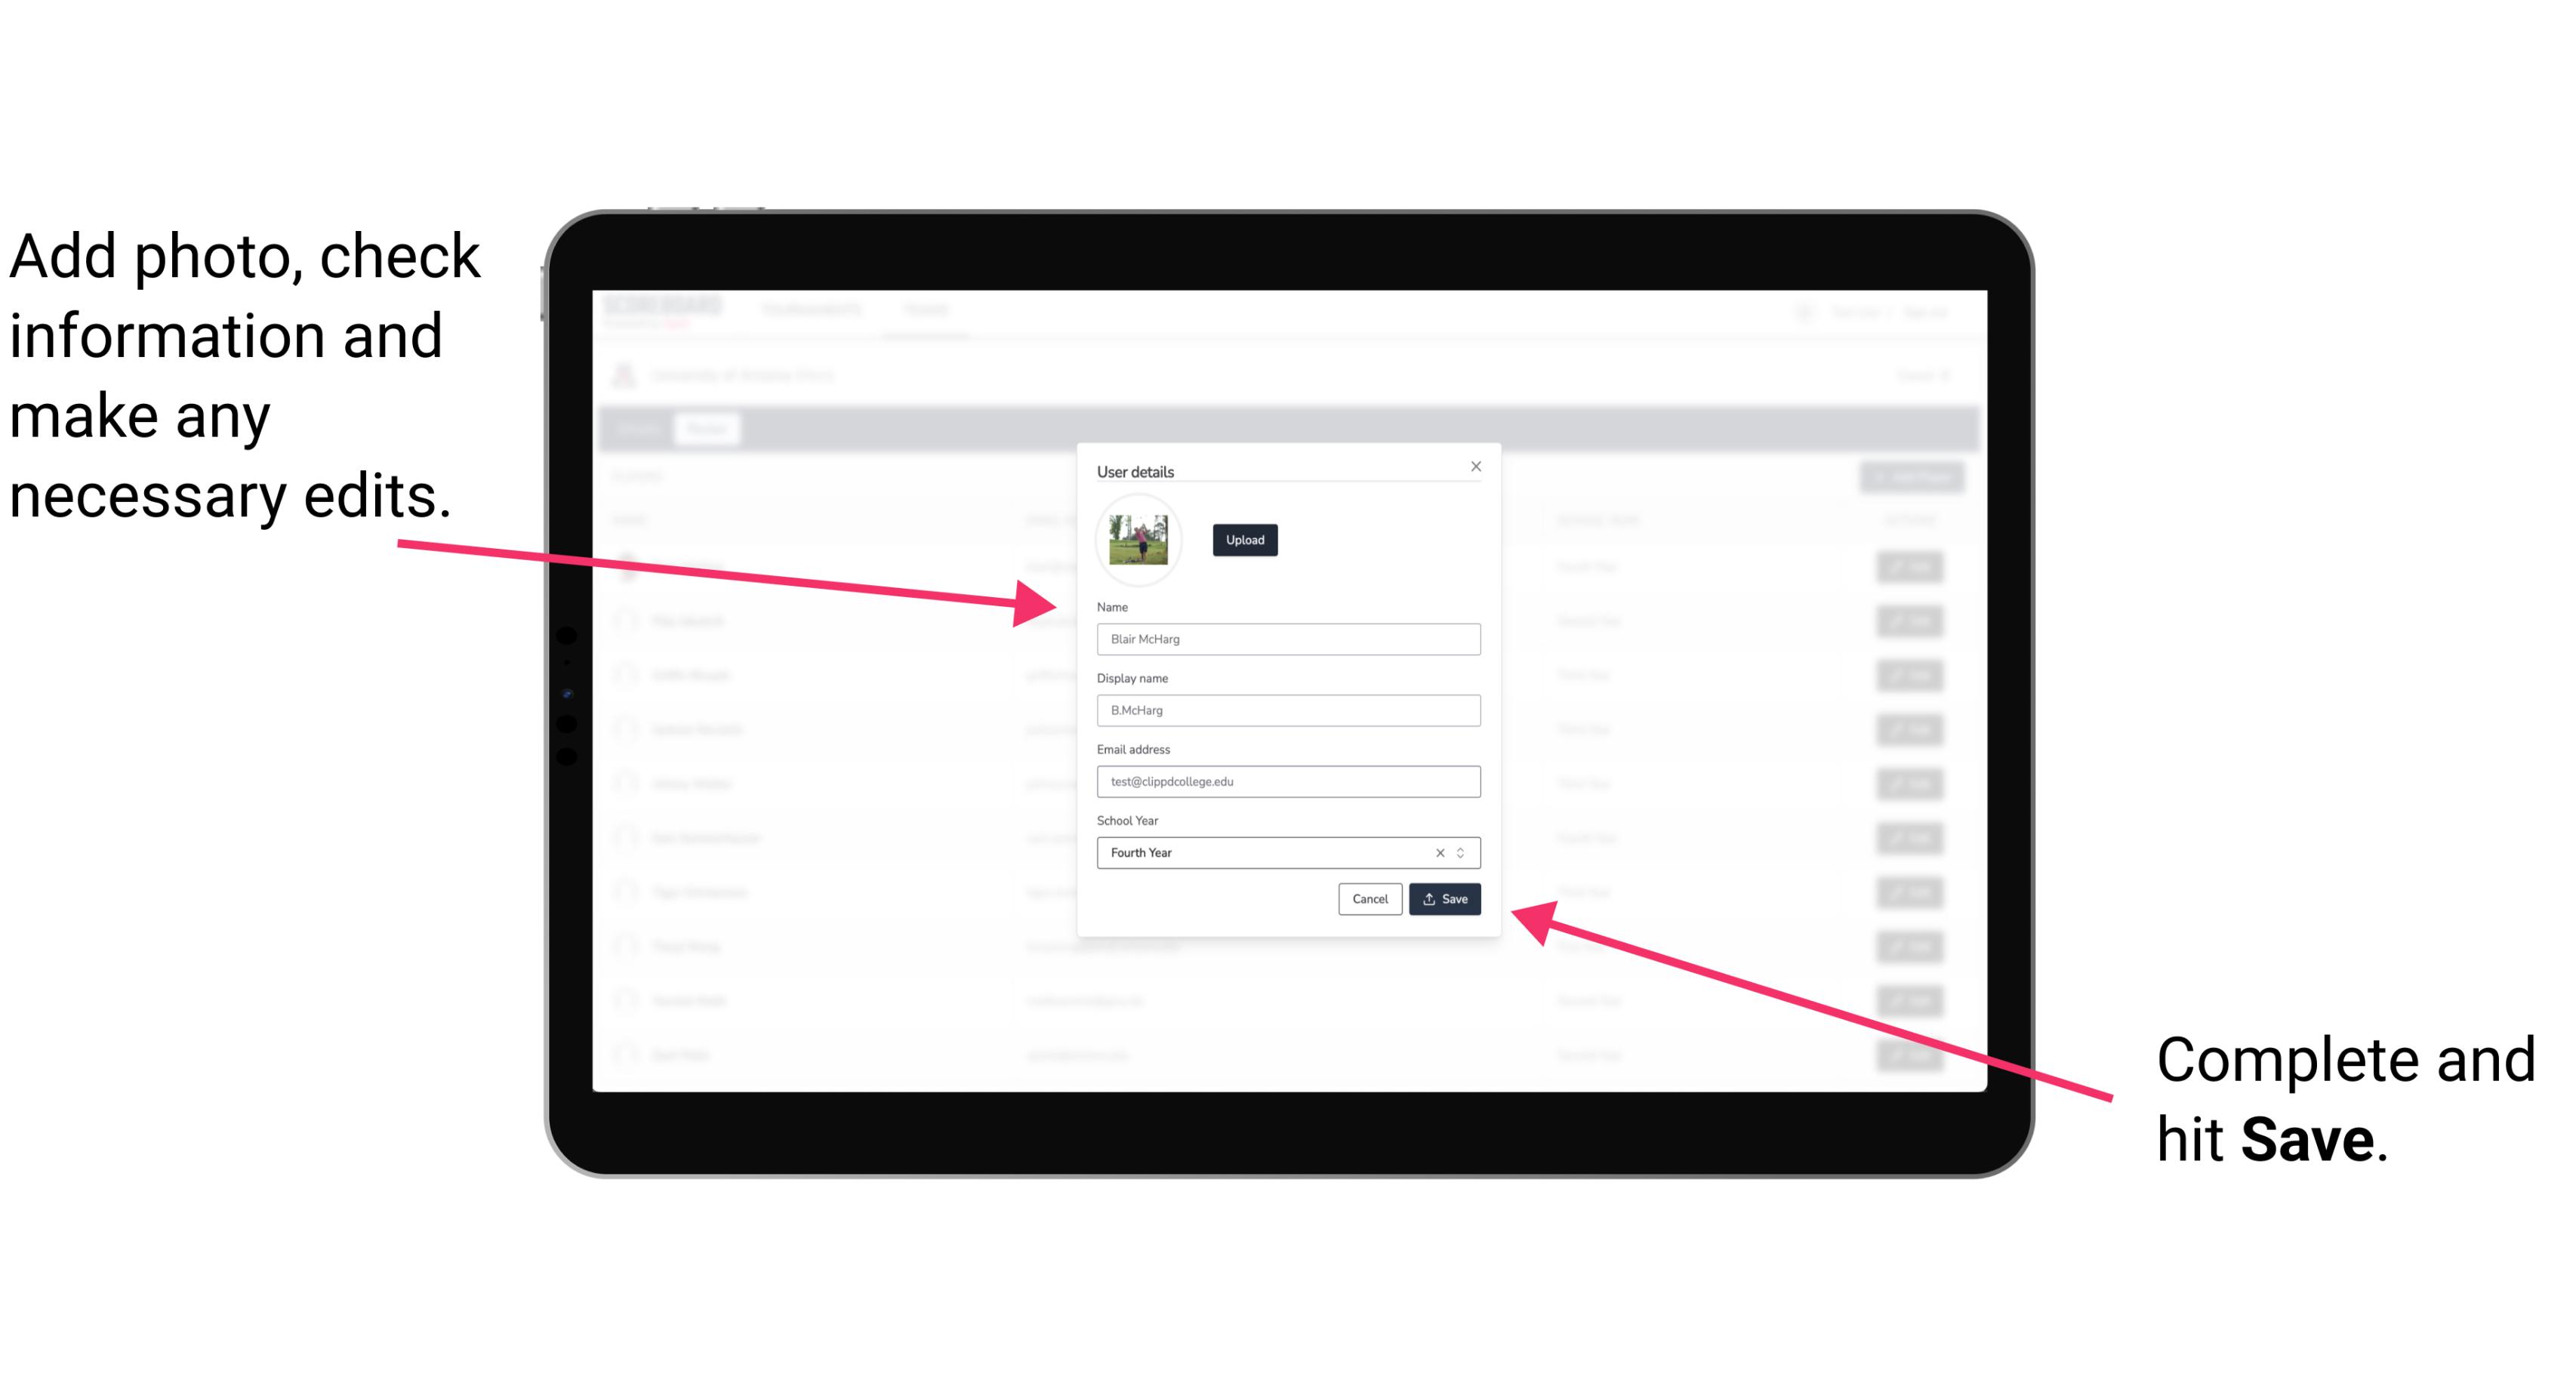Select the Display name input field

point(1286,710)
